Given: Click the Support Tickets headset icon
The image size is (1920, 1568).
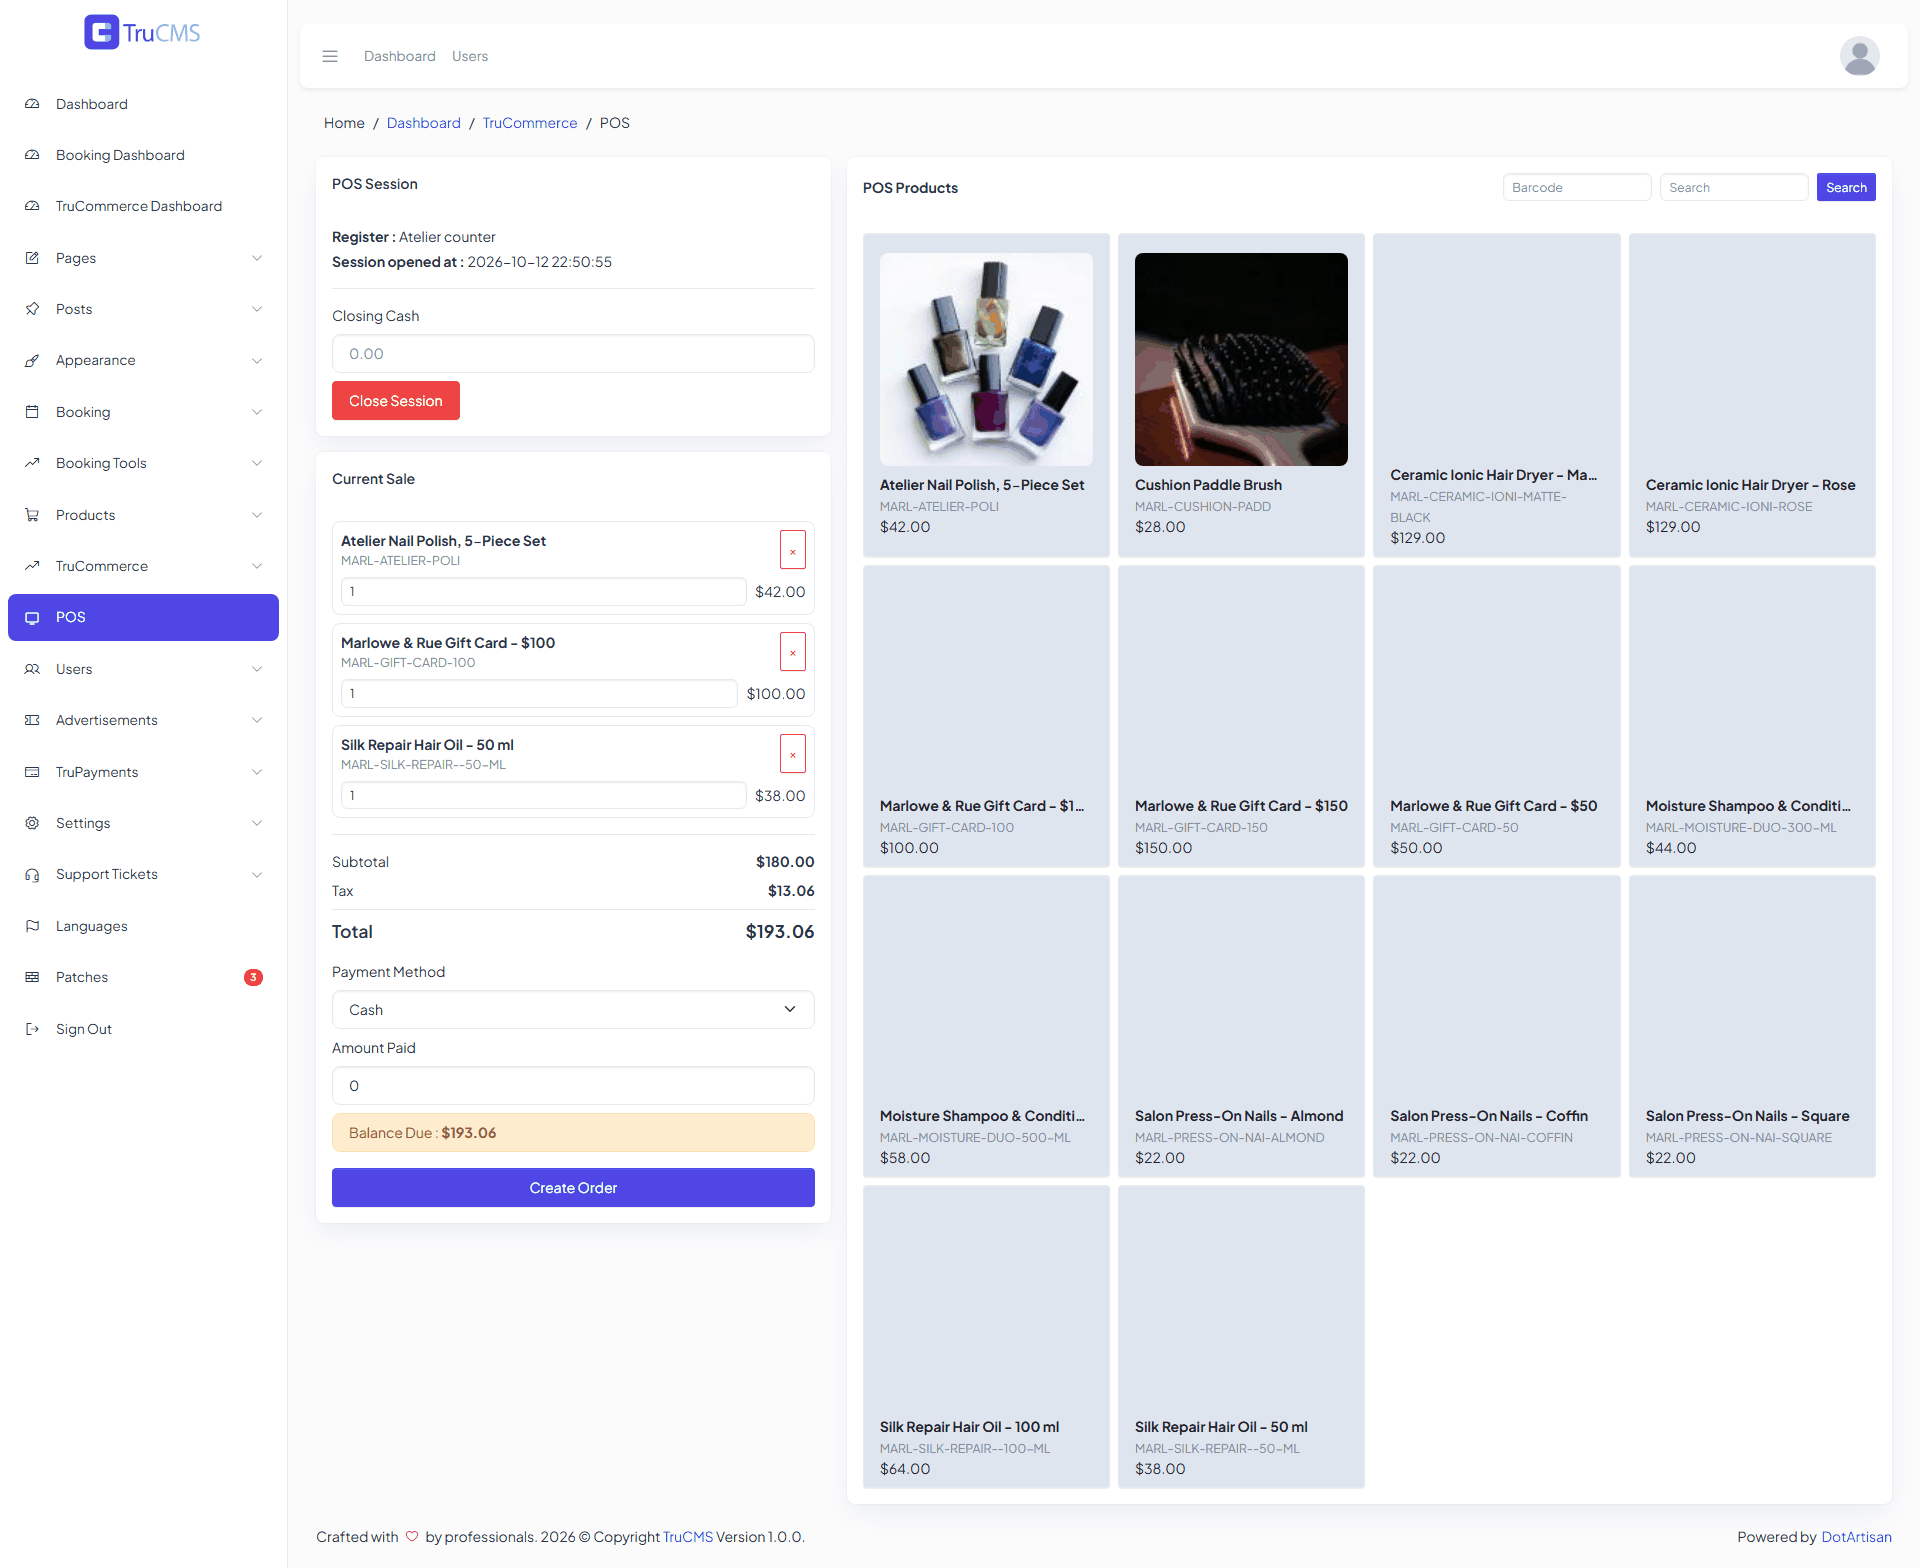Looking at the screenshot, I should pyautogui.click(x=32, y=874).
